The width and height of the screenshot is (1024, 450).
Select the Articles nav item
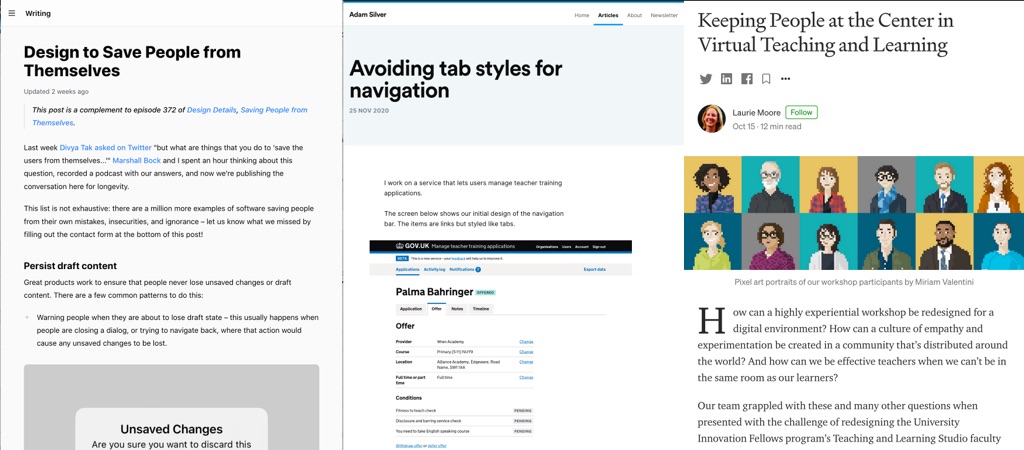pos(608,15)
